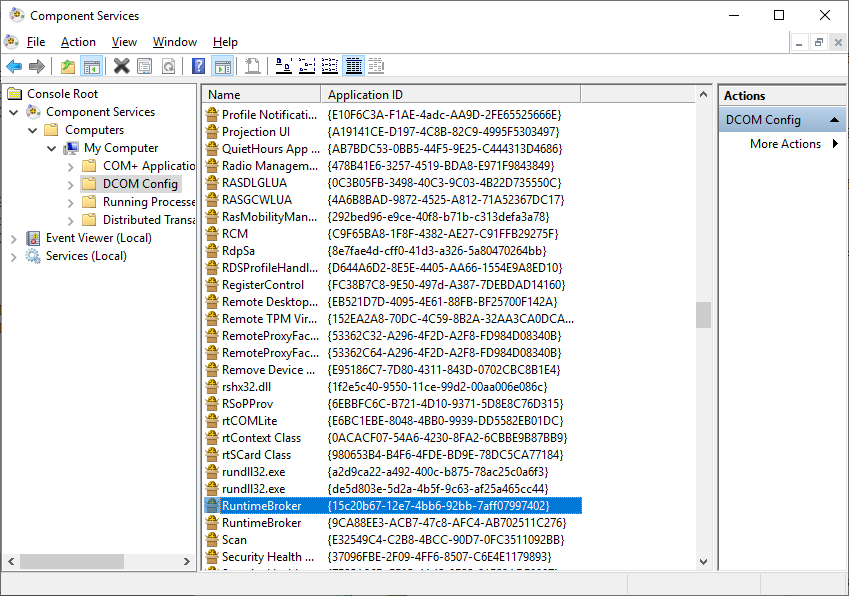Open the View menu
This screenshot has width=849, height=596.
[x=124, y=42]
